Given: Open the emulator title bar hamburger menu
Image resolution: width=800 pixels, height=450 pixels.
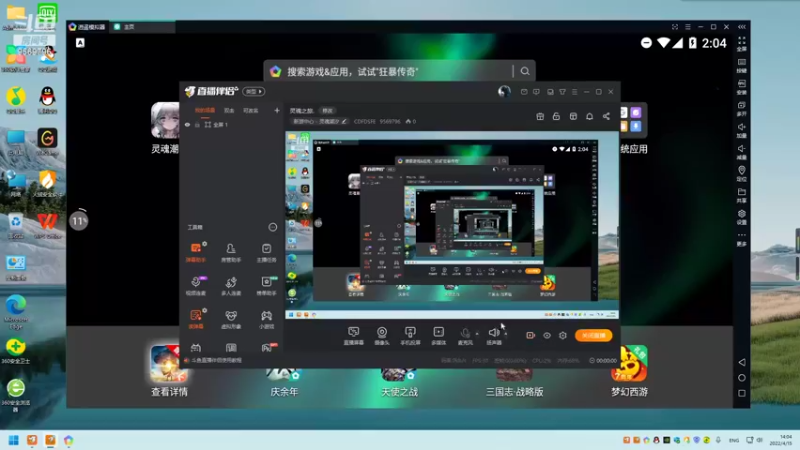Looking at the screenshot, I should (x=688, y=27).
